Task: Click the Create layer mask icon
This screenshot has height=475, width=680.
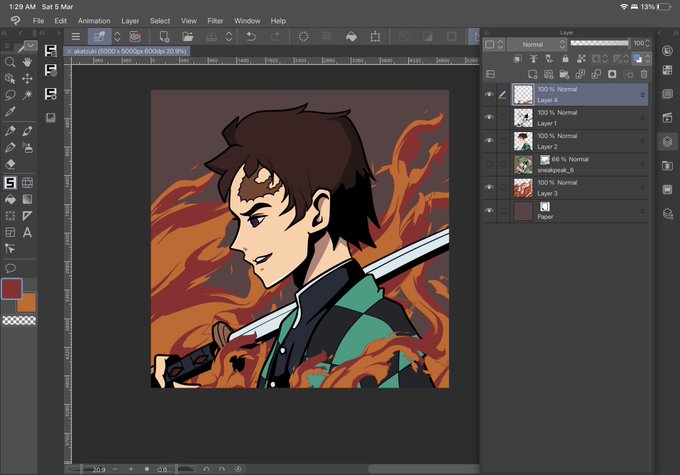Action: 612,74
